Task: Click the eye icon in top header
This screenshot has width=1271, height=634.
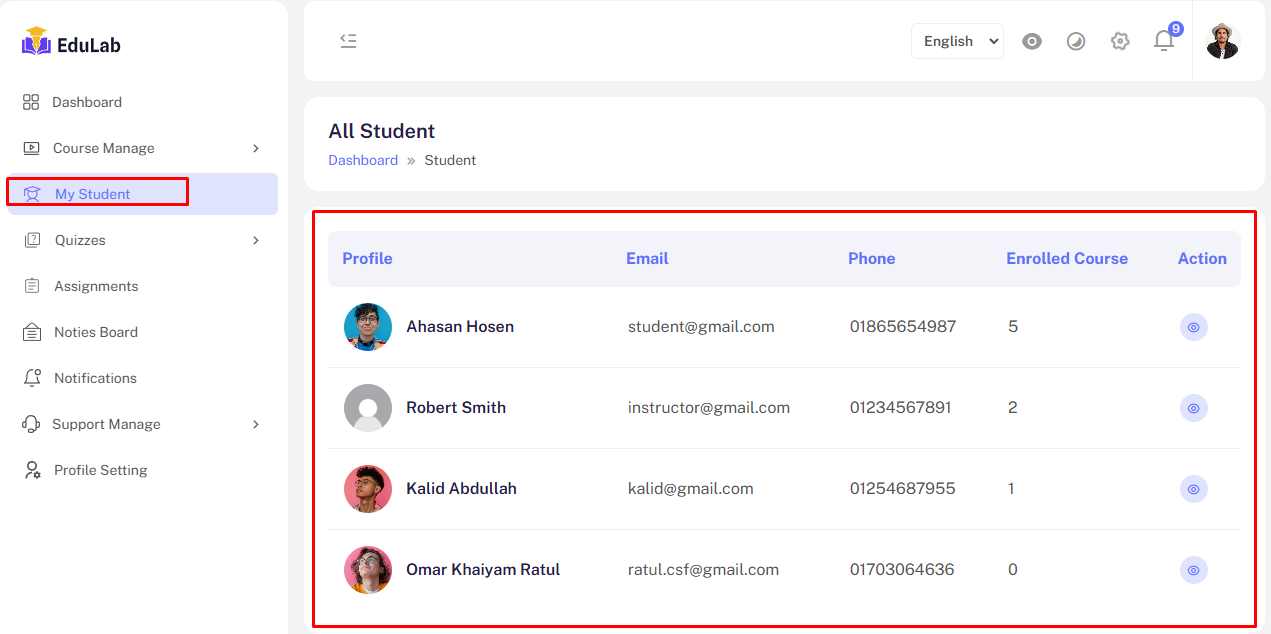Action: pyautogui.click(x=1032, y=41)
